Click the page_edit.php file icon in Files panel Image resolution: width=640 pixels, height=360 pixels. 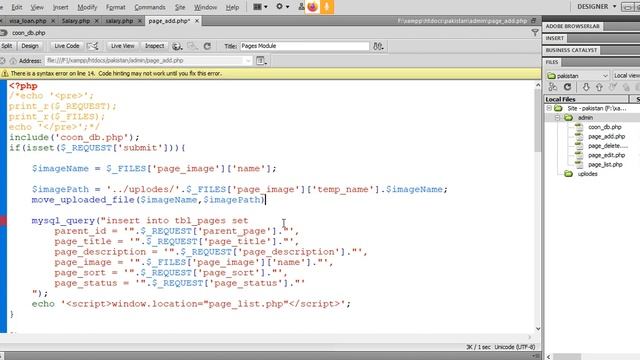(x=579, y=155)
